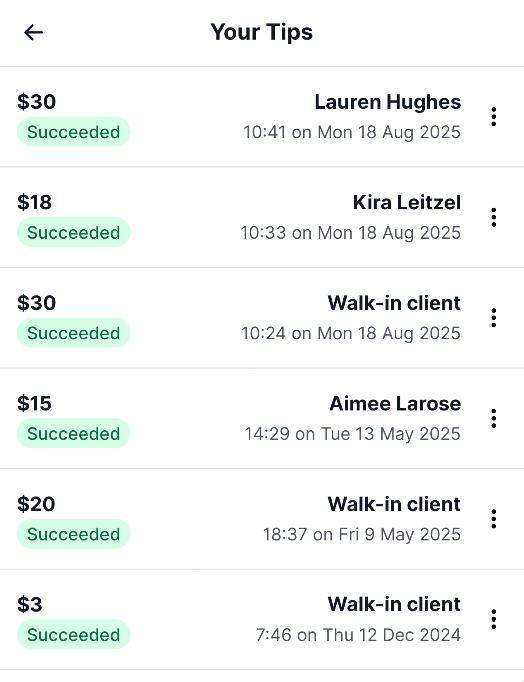Select the Kira Leitzel client name
This screenshot has width=524, height=682.
click(x=407, y=203)
